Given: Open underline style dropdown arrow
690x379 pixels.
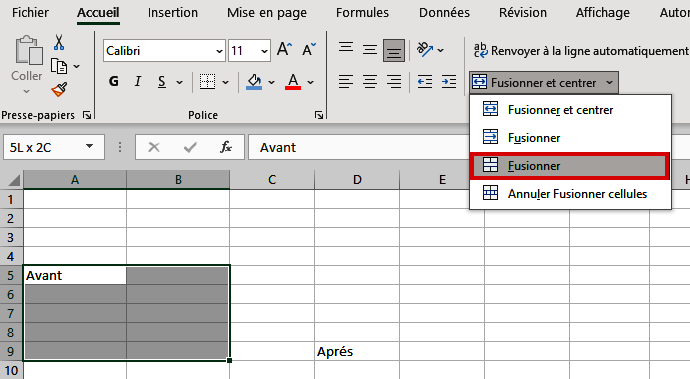Looking at the screenshot, I should point(180,82).
